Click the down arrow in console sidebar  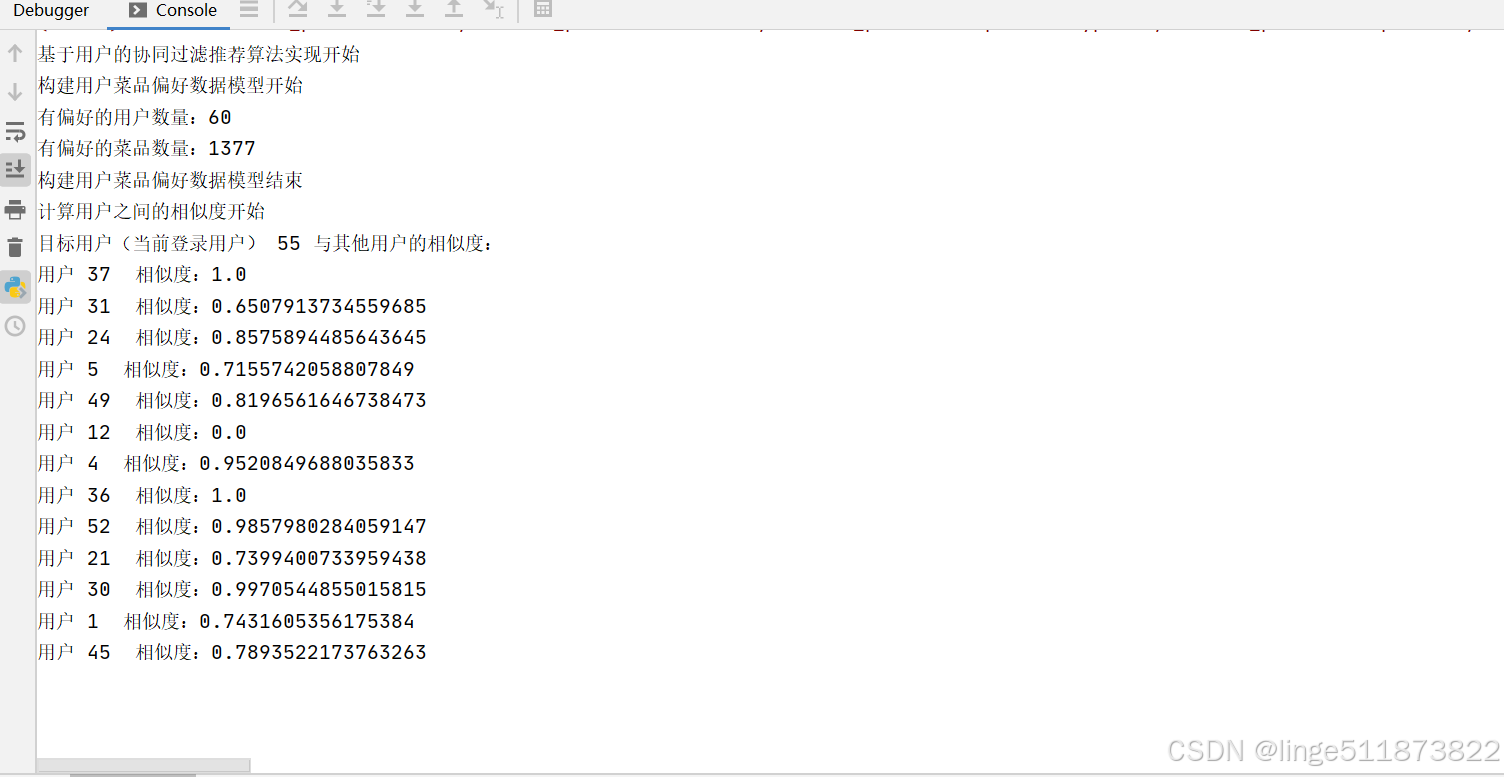[15, 92]
